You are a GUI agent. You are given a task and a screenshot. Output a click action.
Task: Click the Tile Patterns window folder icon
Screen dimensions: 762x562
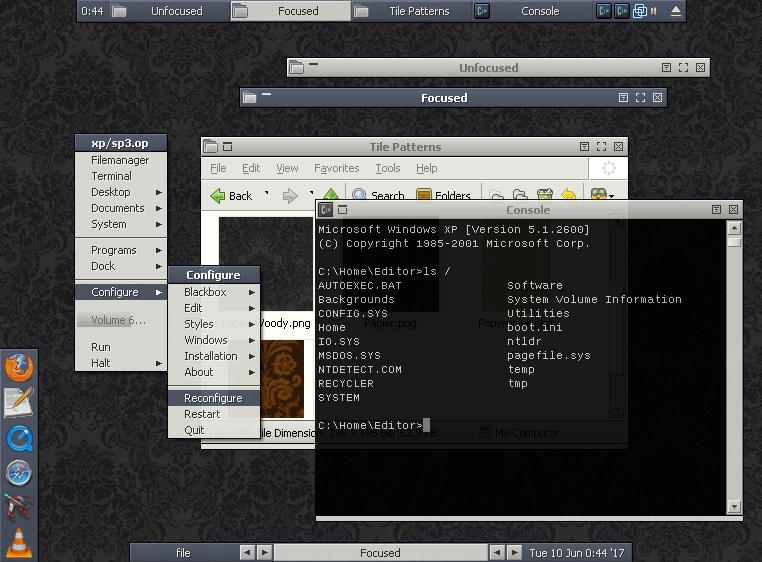pos(210,146)
